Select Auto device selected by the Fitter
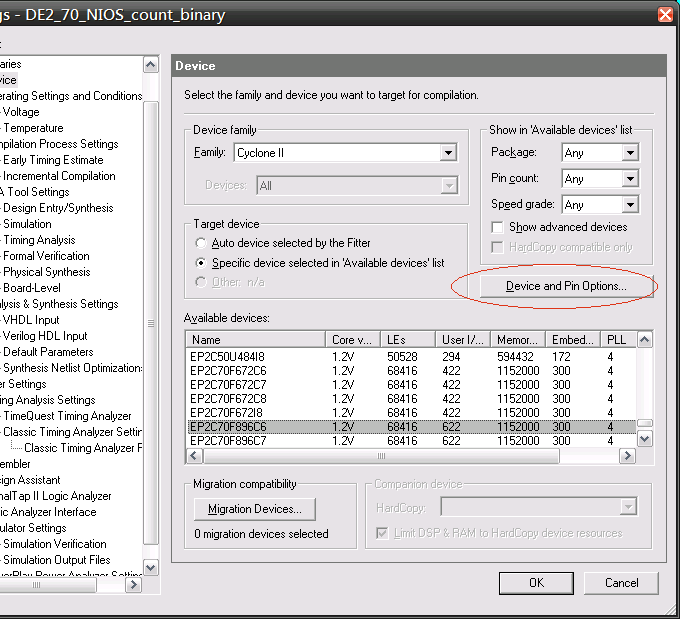680x619 pixels. 202,243
